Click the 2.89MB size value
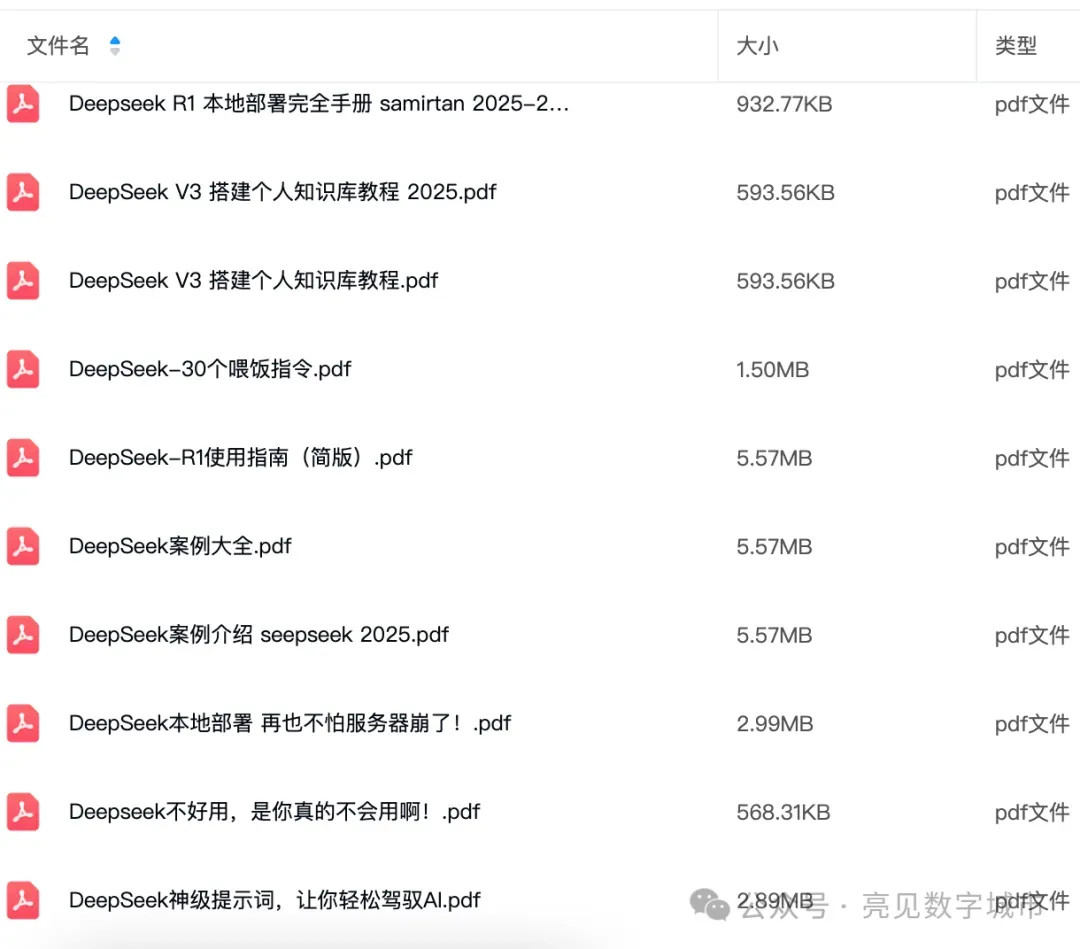1080x949 pixels. point(775,901)
